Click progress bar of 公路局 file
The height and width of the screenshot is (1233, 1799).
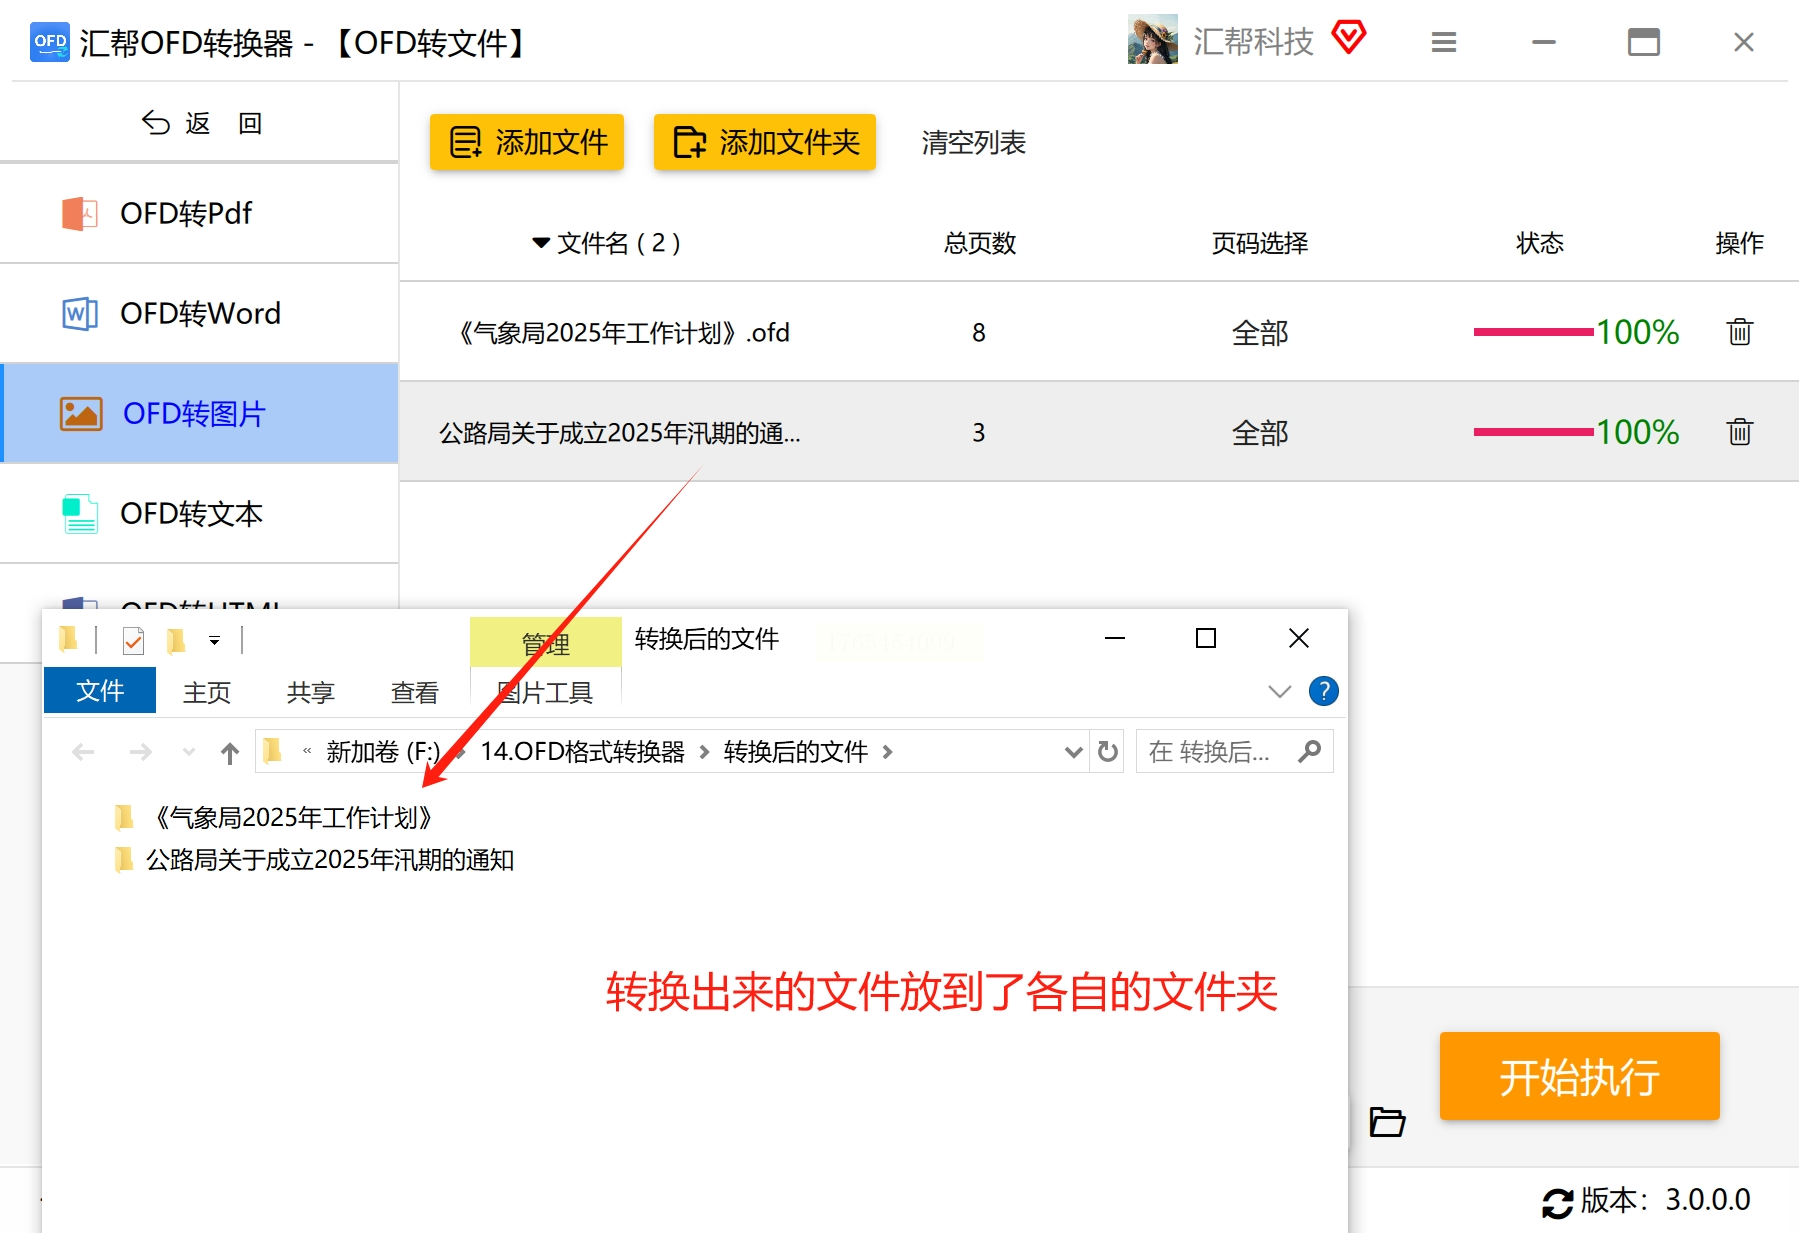(1533, 432)
